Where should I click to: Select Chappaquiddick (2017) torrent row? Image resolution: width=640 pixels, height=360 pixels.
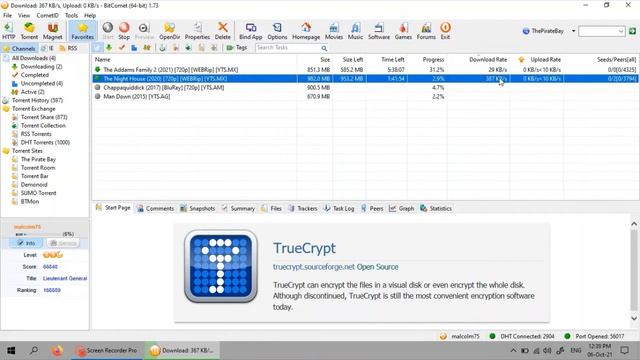pyautogui.click(x=365, y=88)
